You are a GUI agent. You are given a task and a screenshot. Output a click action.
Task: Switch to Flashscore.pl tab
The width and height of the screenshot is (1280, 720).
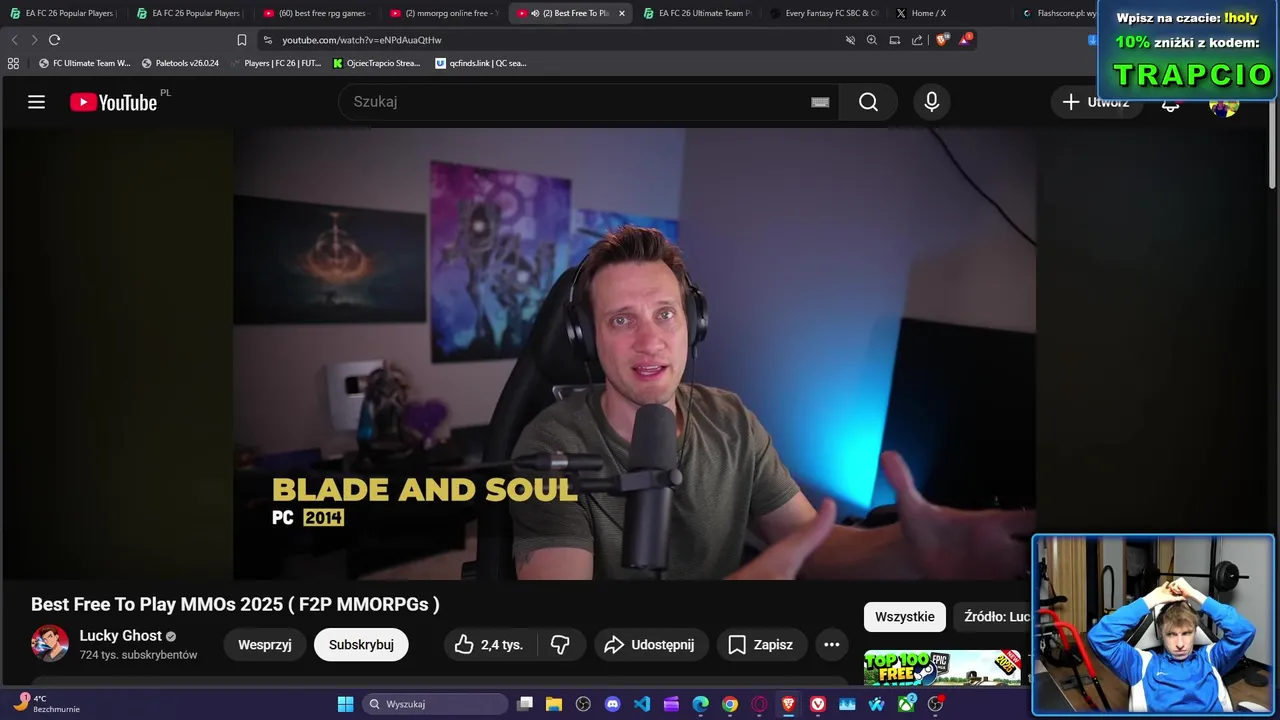1058,13
